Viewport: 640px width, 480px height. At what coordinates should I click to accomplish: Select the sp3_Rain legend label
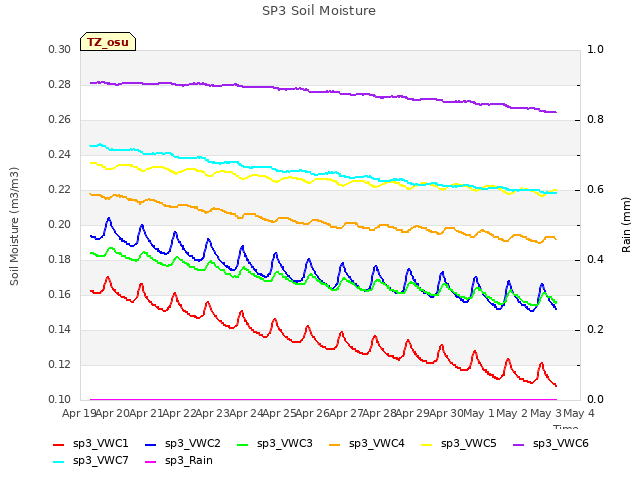pyautogui.click(x=189, y=461)
